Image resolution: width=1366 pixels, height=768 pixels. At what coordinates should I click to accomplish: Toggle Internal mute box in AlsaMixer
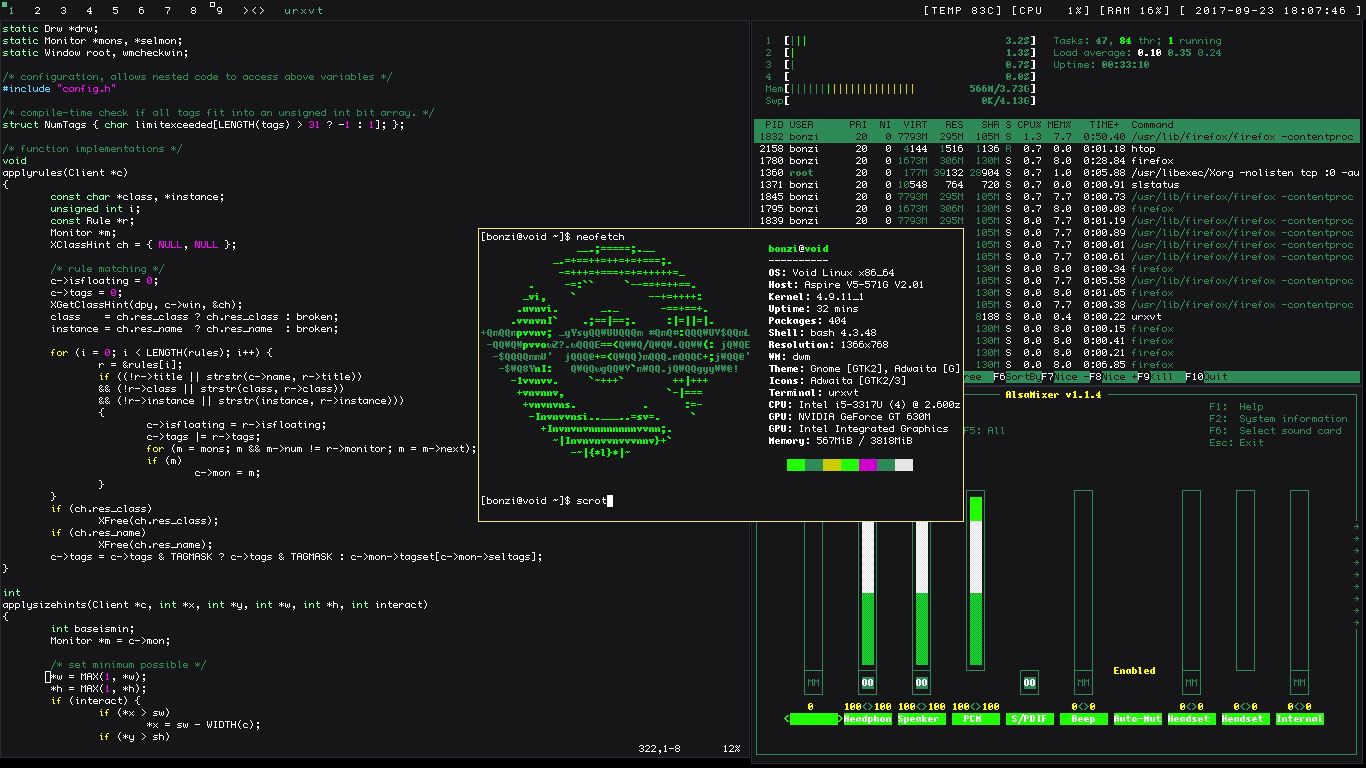[1299, 683]
